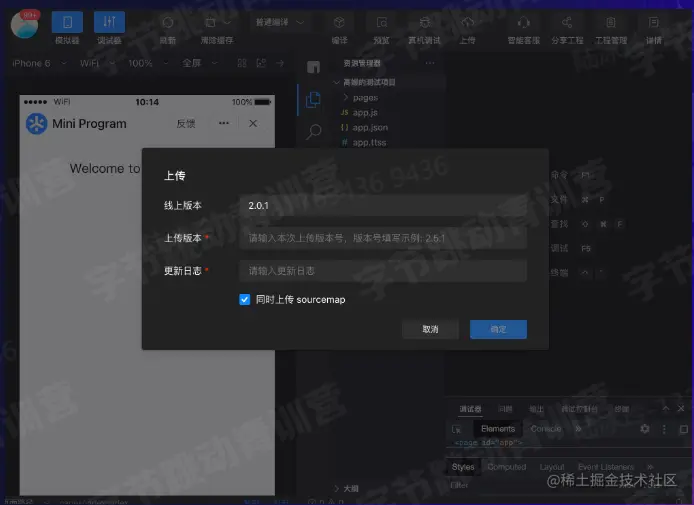
Task: Click the devtools dock square icon
Action: tap(683, 429)
